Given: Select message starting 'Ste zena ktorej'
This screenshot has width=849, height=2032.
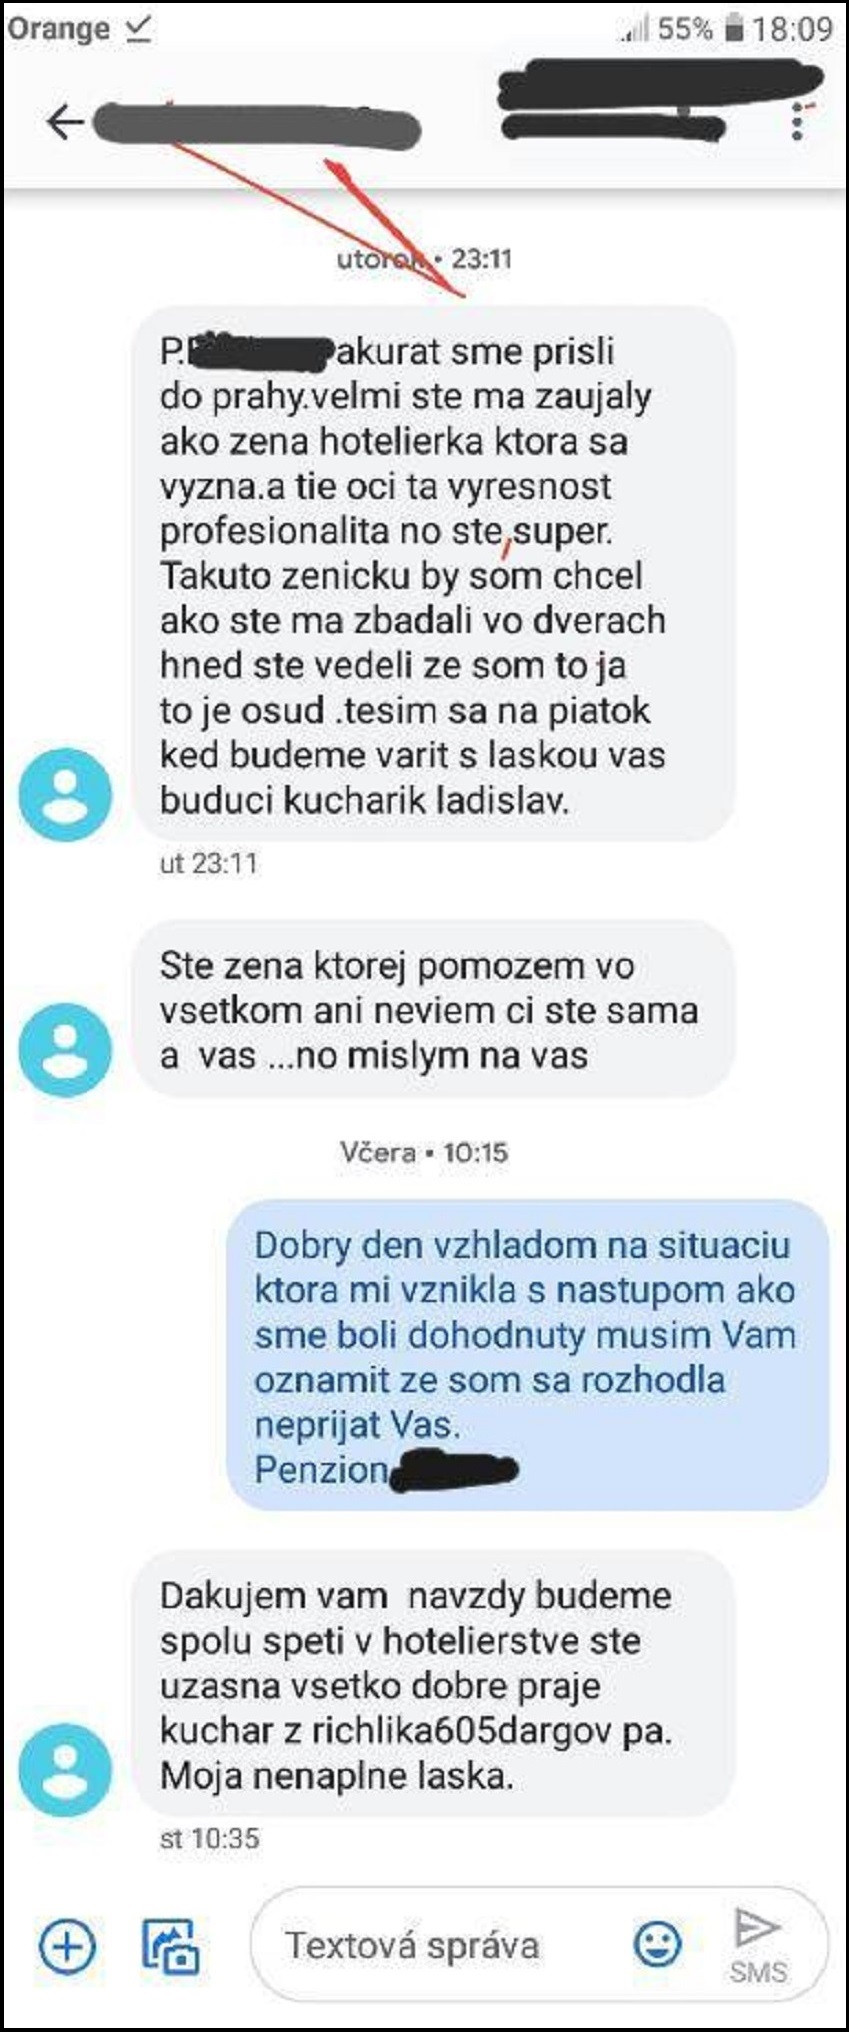Looking at the screenshot, I should coord(434,1009).
